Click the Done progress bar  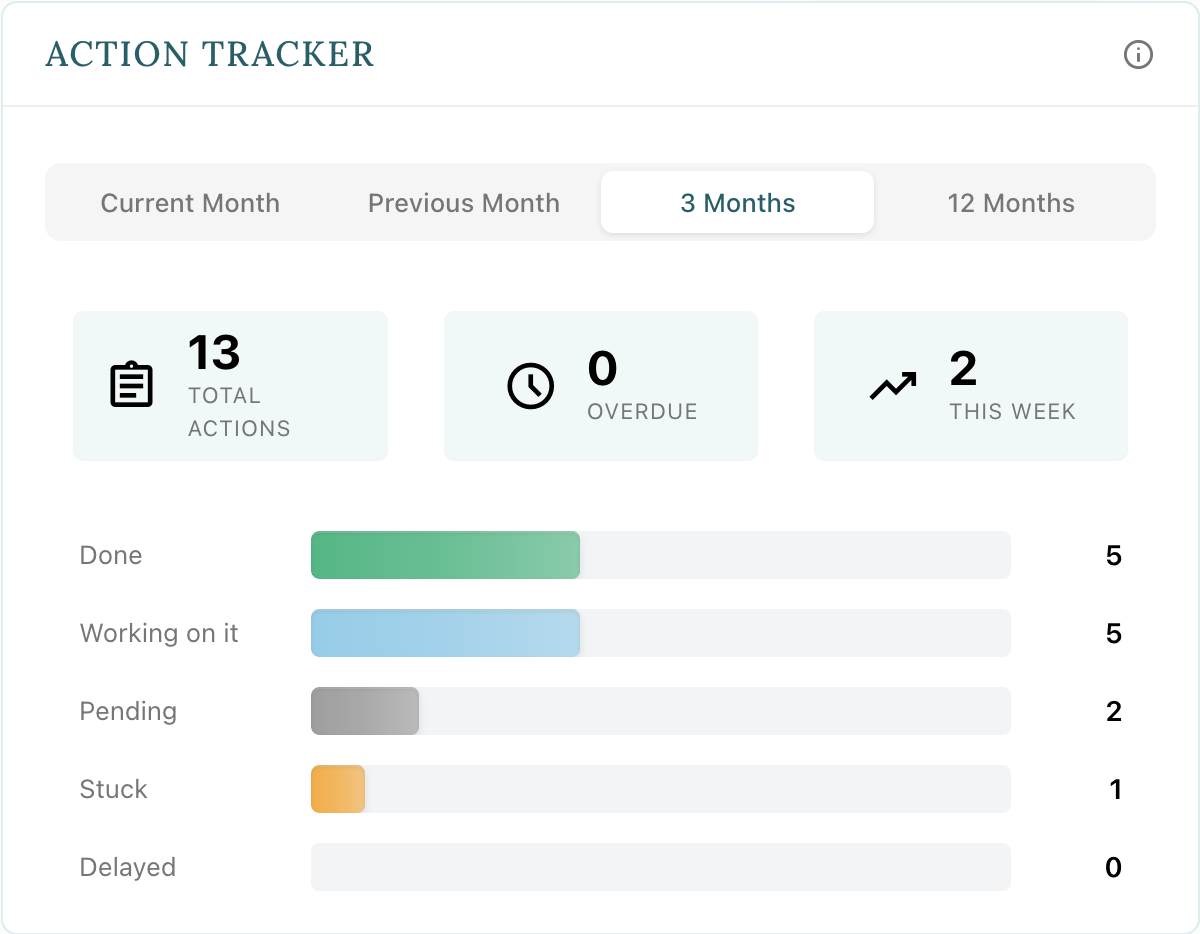pyautogui.click(x=445, y=555)
